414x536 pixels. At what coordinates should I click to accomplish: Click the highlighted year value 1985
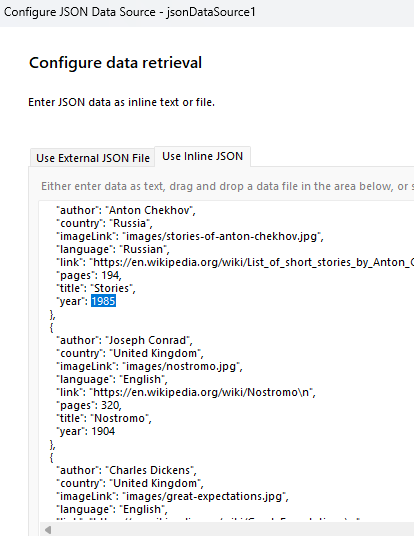[103, 301]
